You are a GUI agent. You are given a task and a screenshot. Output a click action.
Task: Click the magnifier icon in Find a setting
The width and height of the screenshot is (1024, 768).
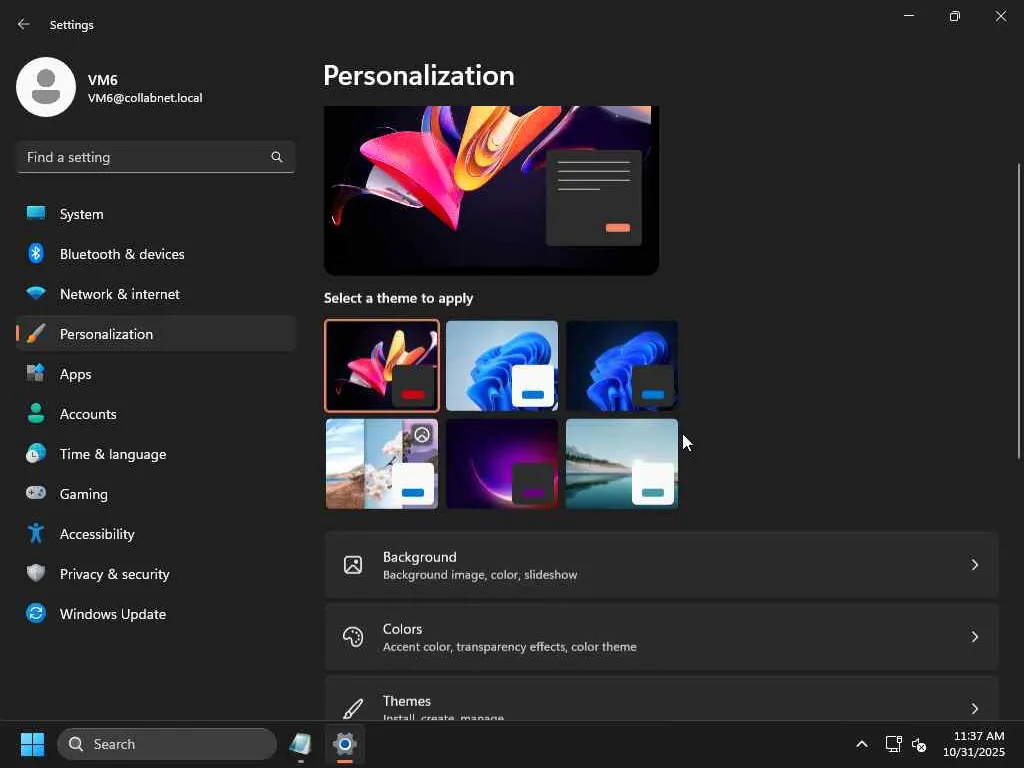pyautogui.click(x=277, y=157)
